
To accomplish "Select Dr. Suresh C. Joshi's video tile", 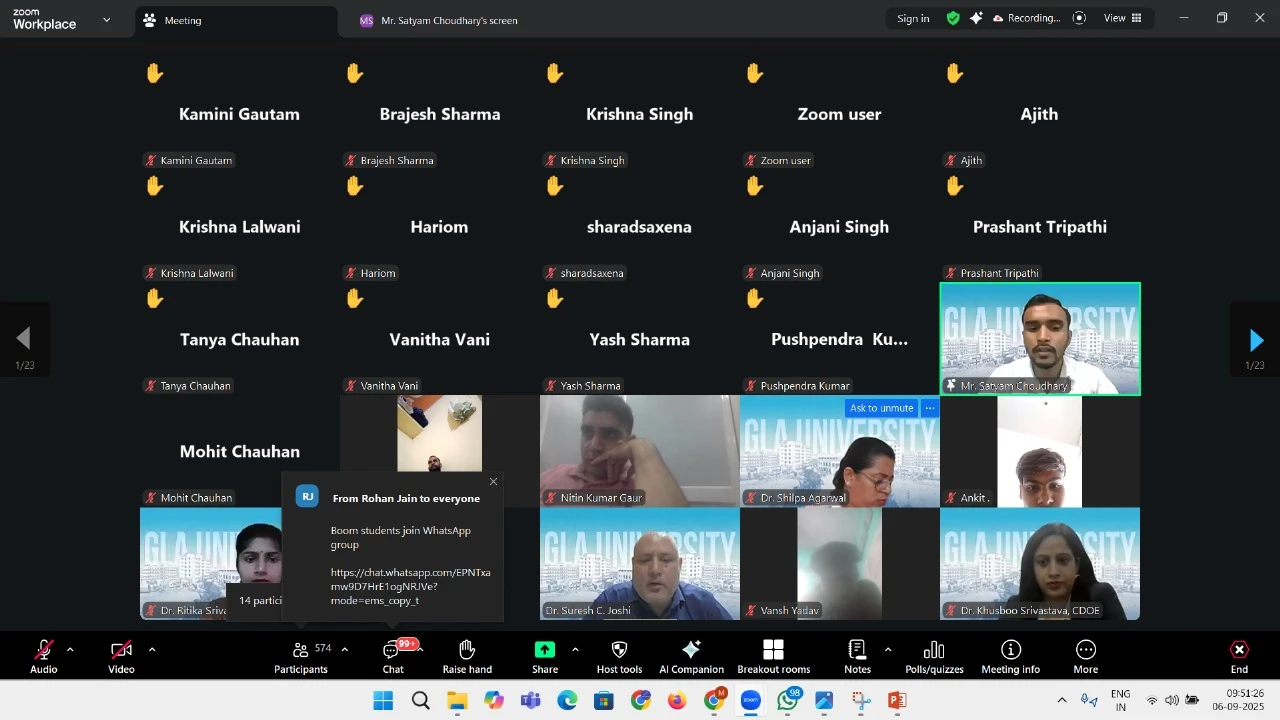I will 640,564.
